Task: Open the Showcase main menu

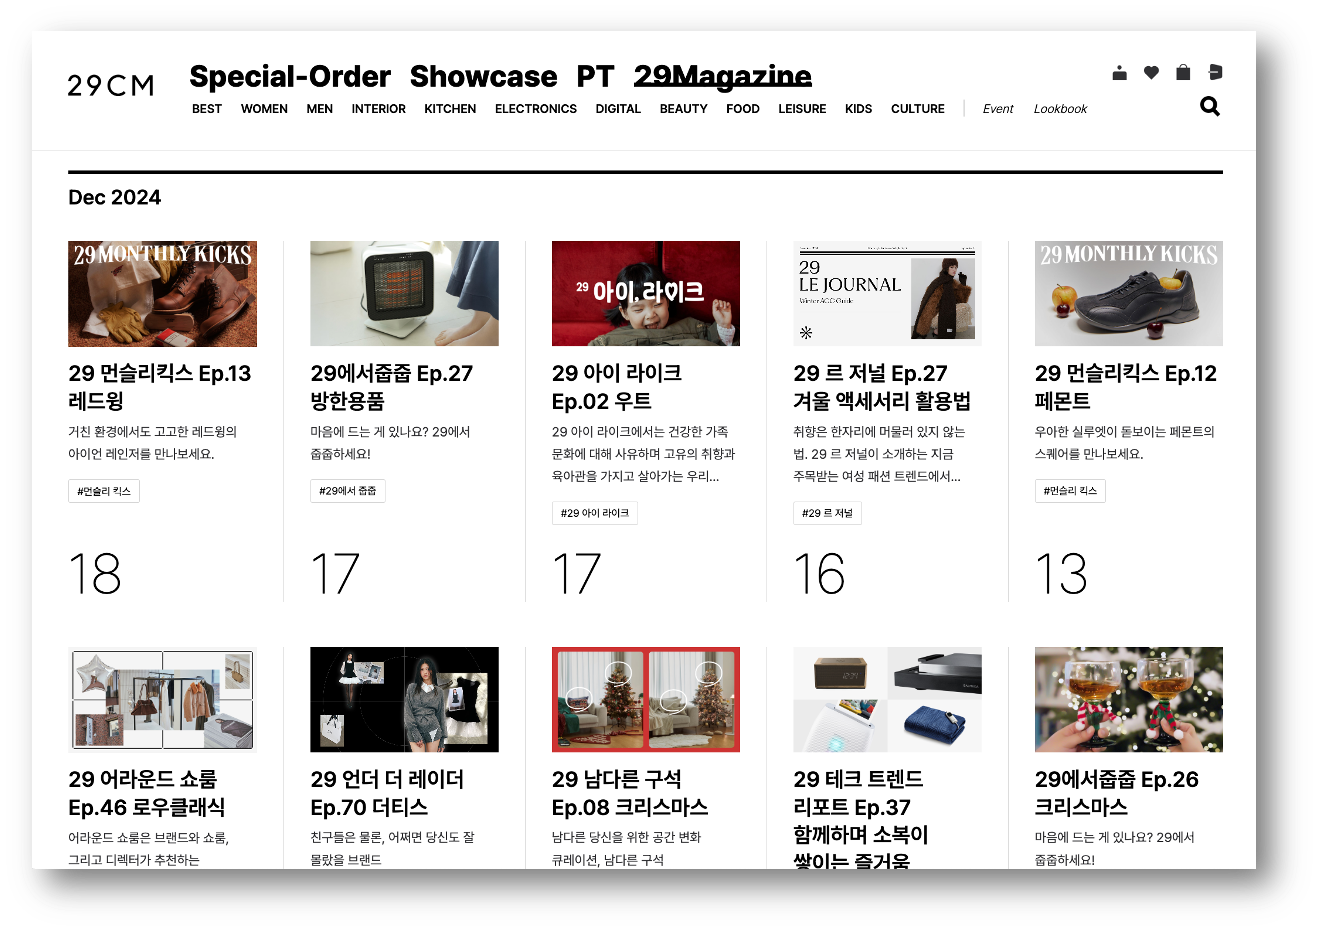Action: click(483, 76)
